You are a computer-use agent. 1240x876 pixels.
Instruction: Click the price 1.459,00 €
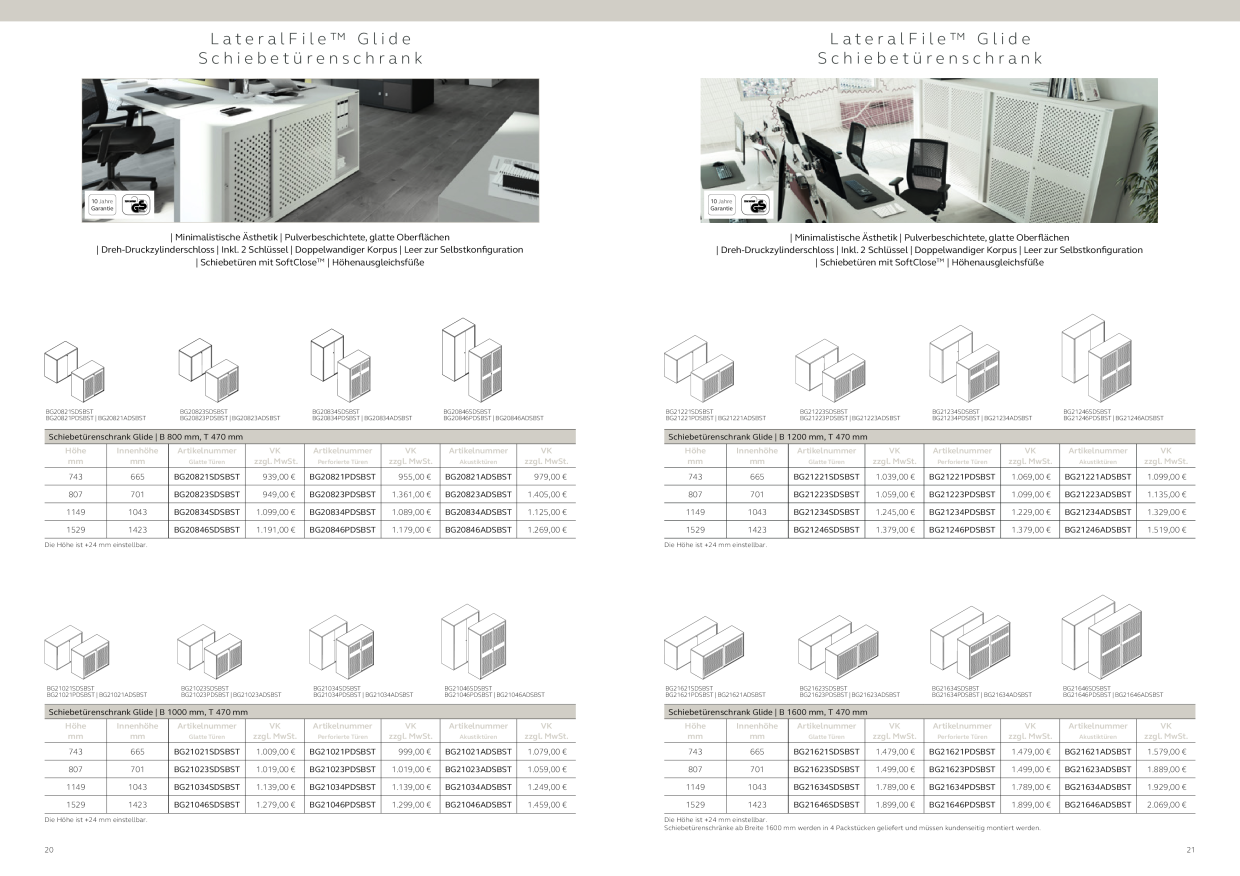[x=547, y=804]
